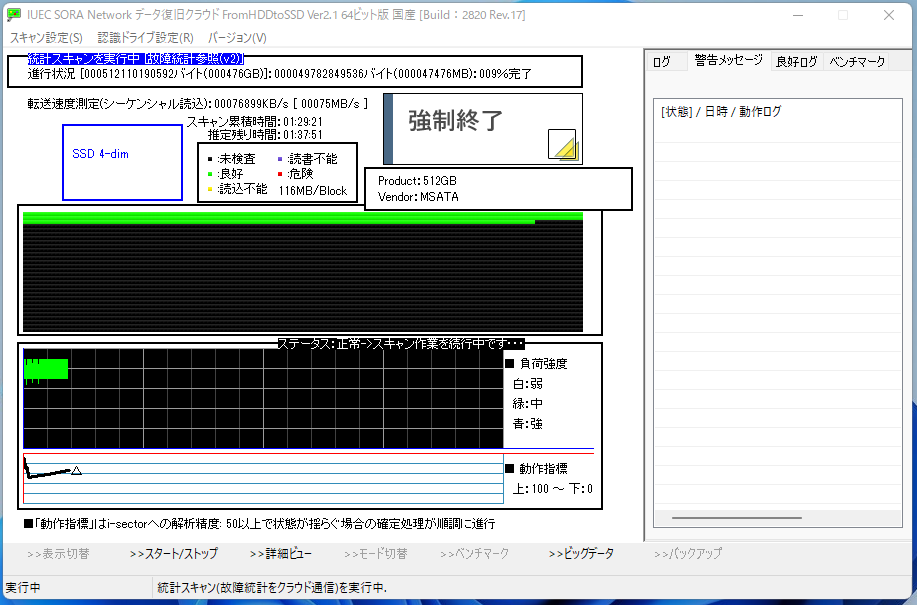Click the 良好 green legend marker
917x605 pixels.
(210, 174)
